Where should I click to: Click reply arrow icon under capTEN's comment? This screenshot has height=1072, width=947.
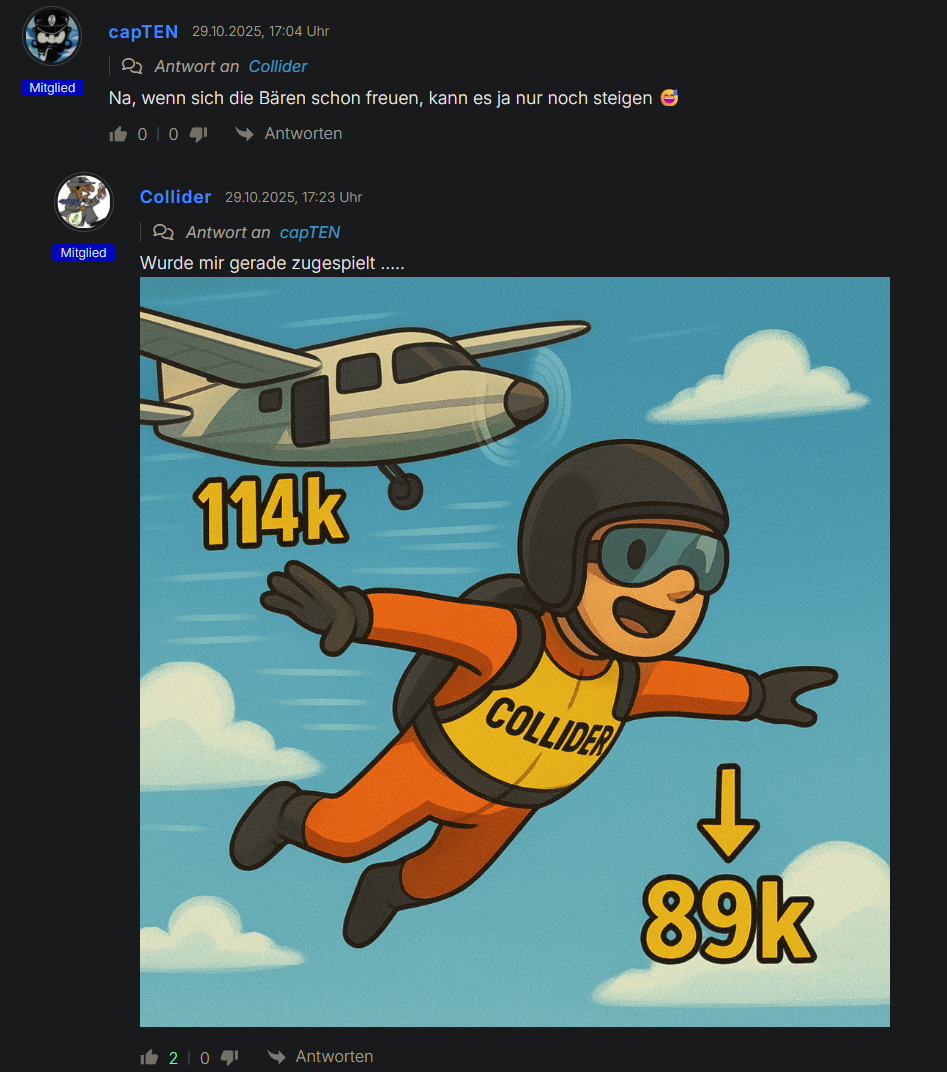(x=244, y=134)
